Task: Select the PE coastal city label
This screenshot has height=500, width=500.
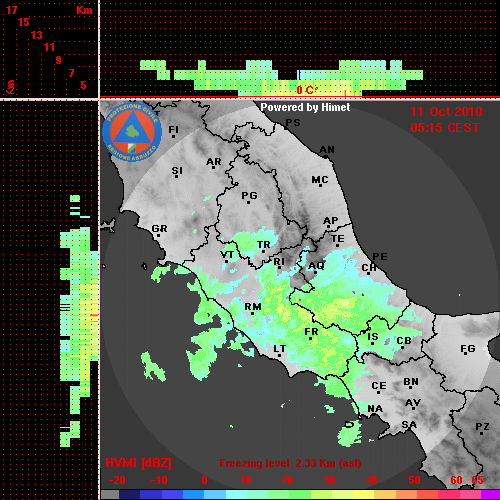Action: (380, 256)
